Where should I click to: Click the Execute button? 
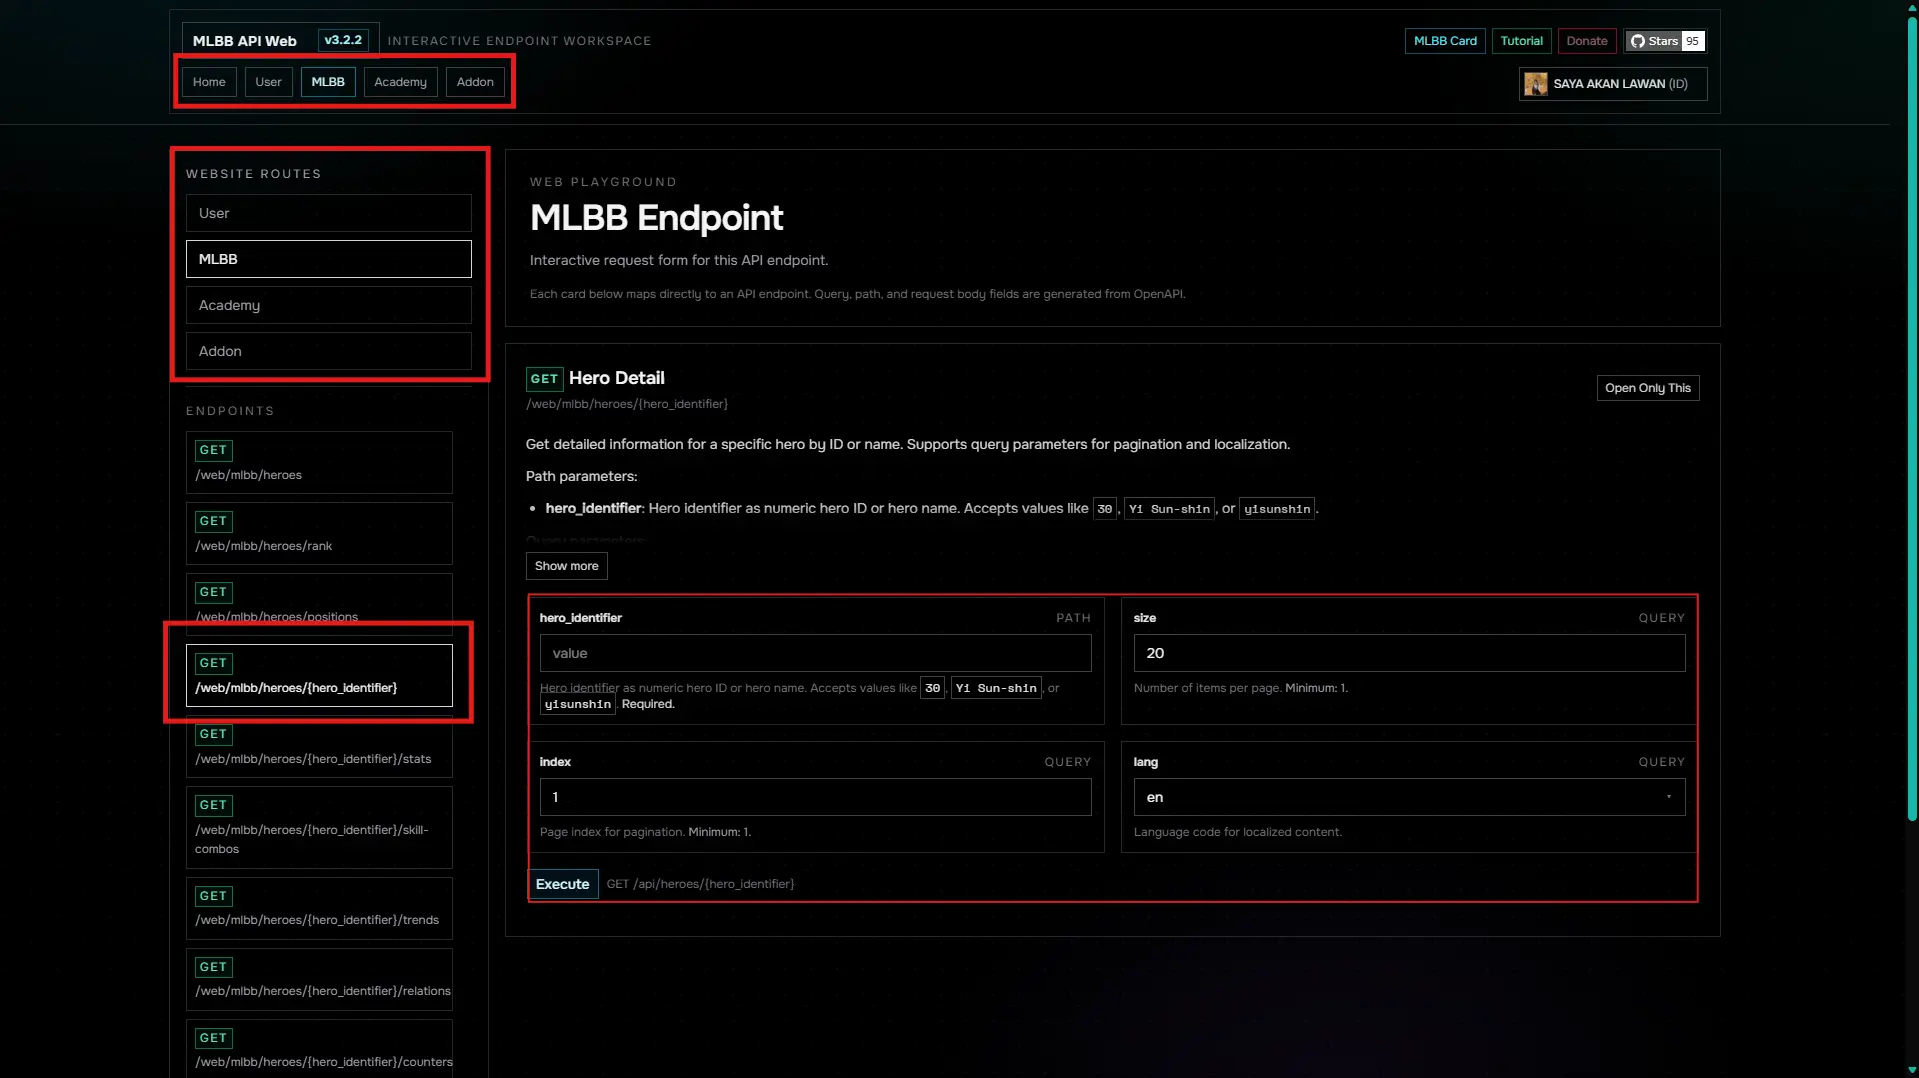562,884
